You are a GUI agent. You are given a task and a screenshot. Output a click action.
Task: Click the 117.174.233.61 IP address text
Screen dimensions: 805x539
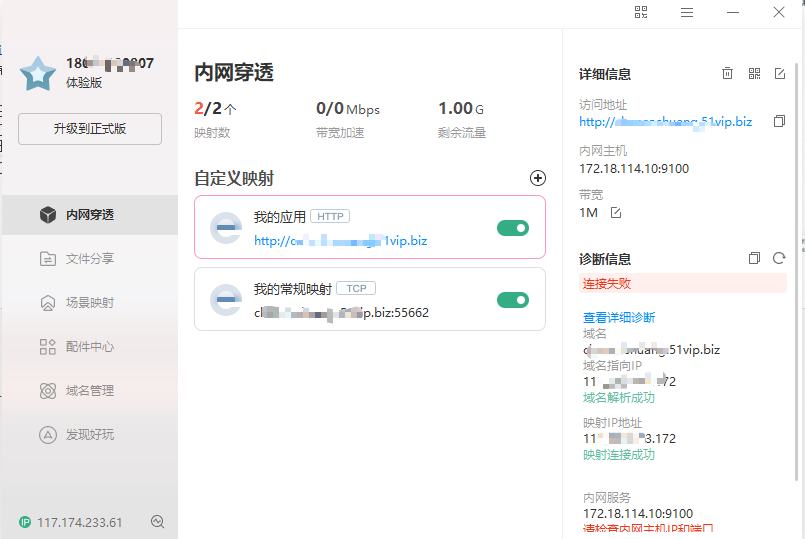(x=80, y=523)
